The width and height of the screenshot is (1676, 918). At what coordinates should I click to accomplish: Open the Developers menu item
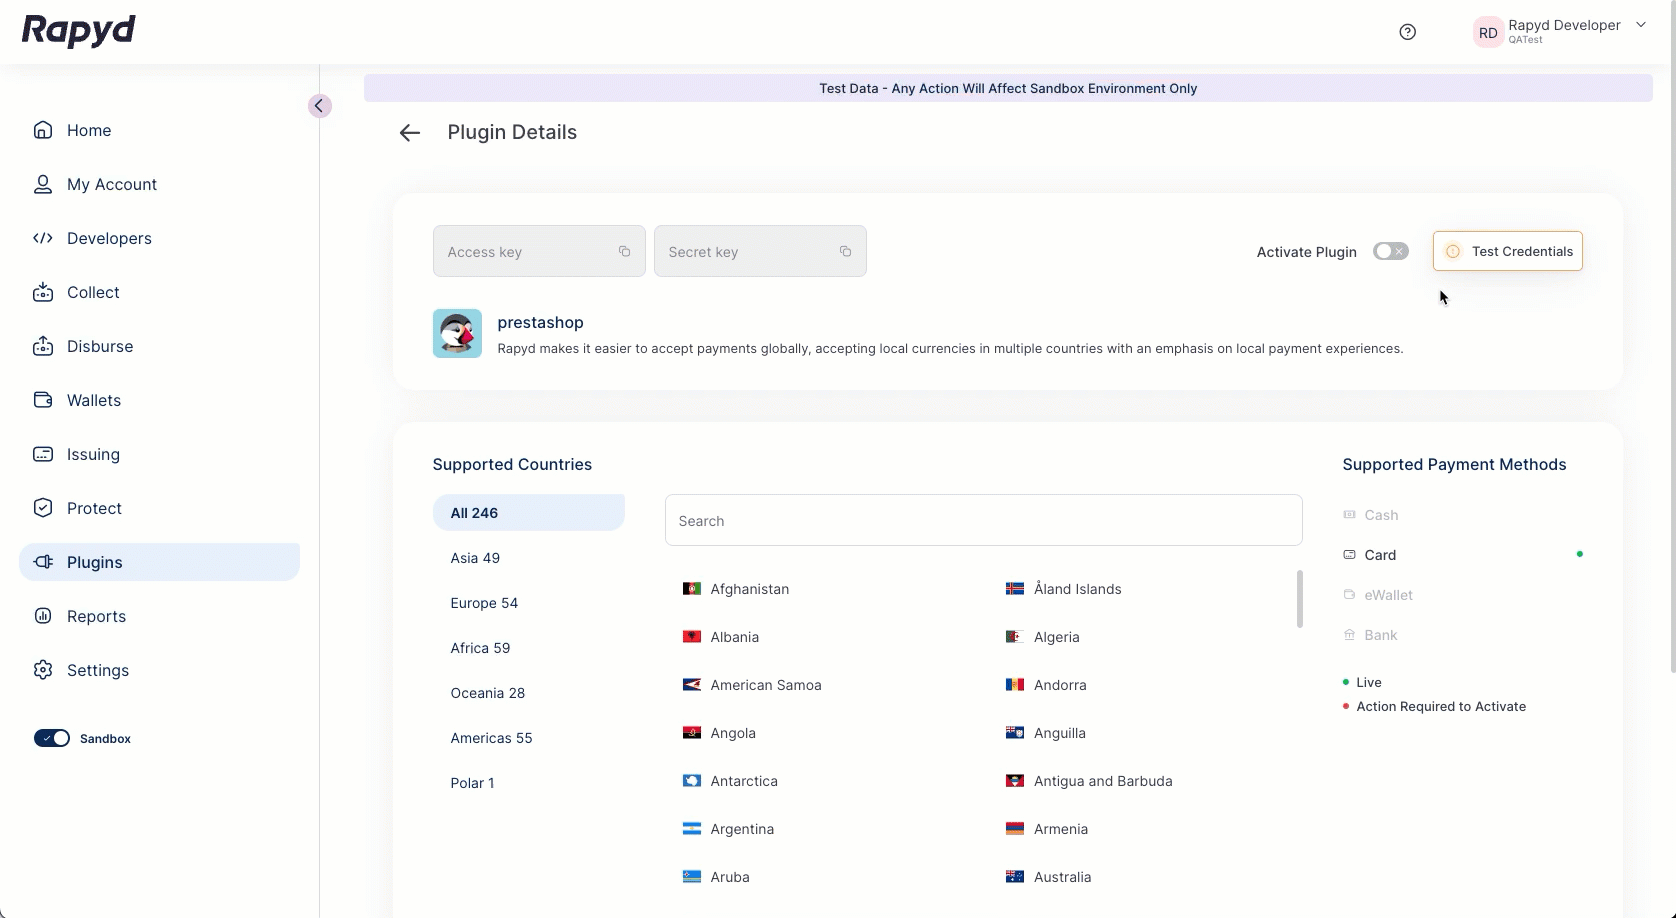coord(109,238)
